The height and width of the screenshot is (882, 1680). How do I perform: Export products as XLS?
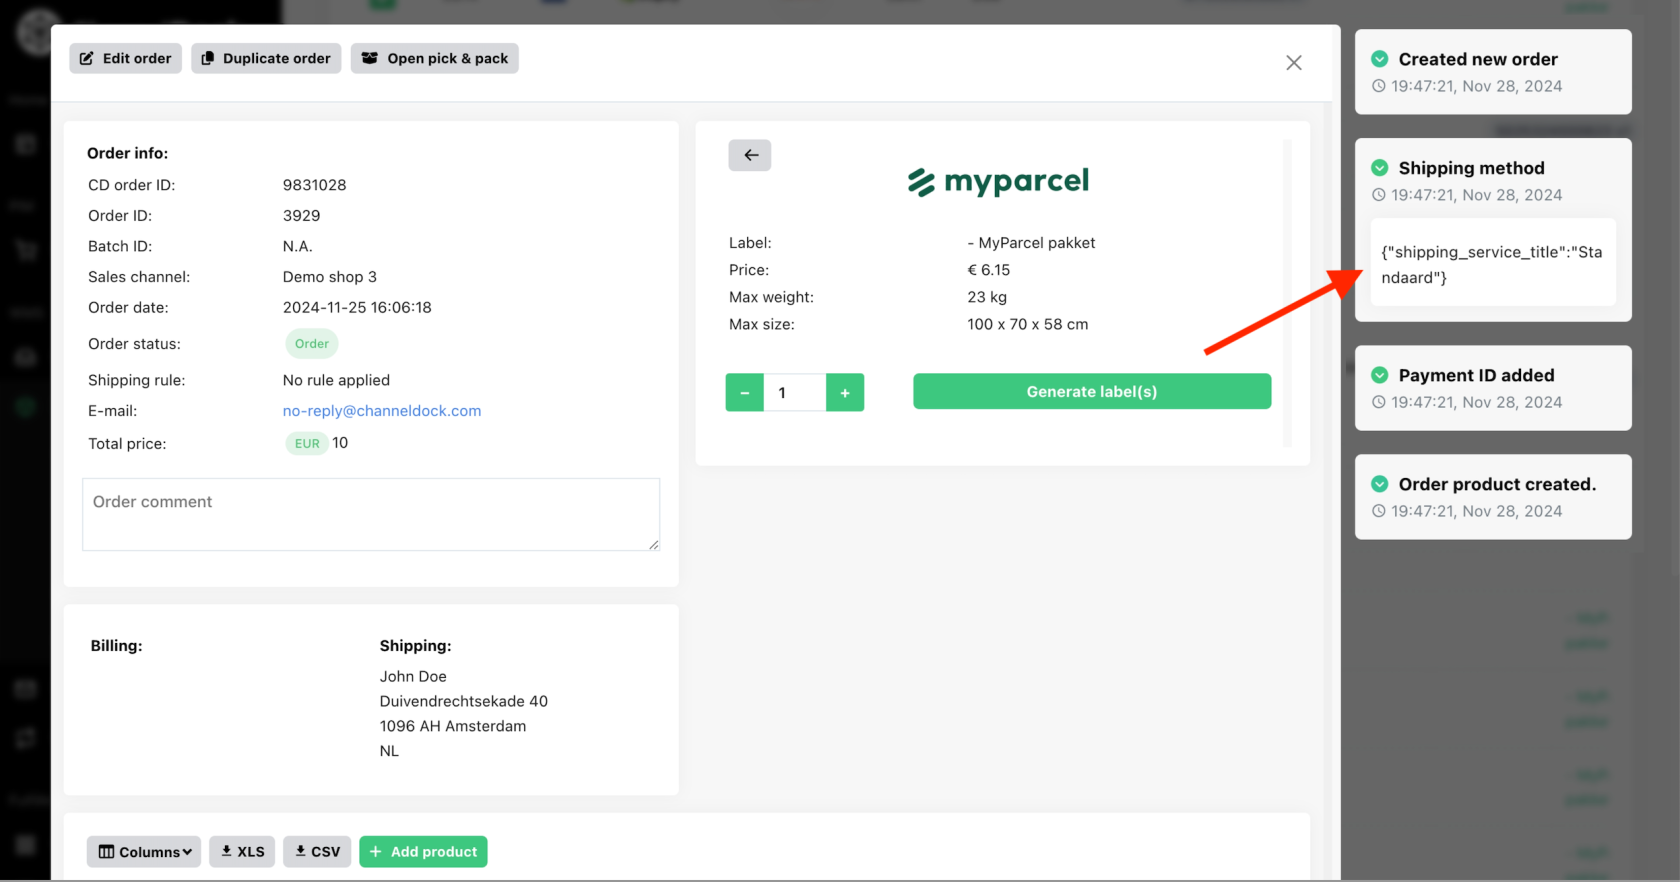[x=242, y=852]
